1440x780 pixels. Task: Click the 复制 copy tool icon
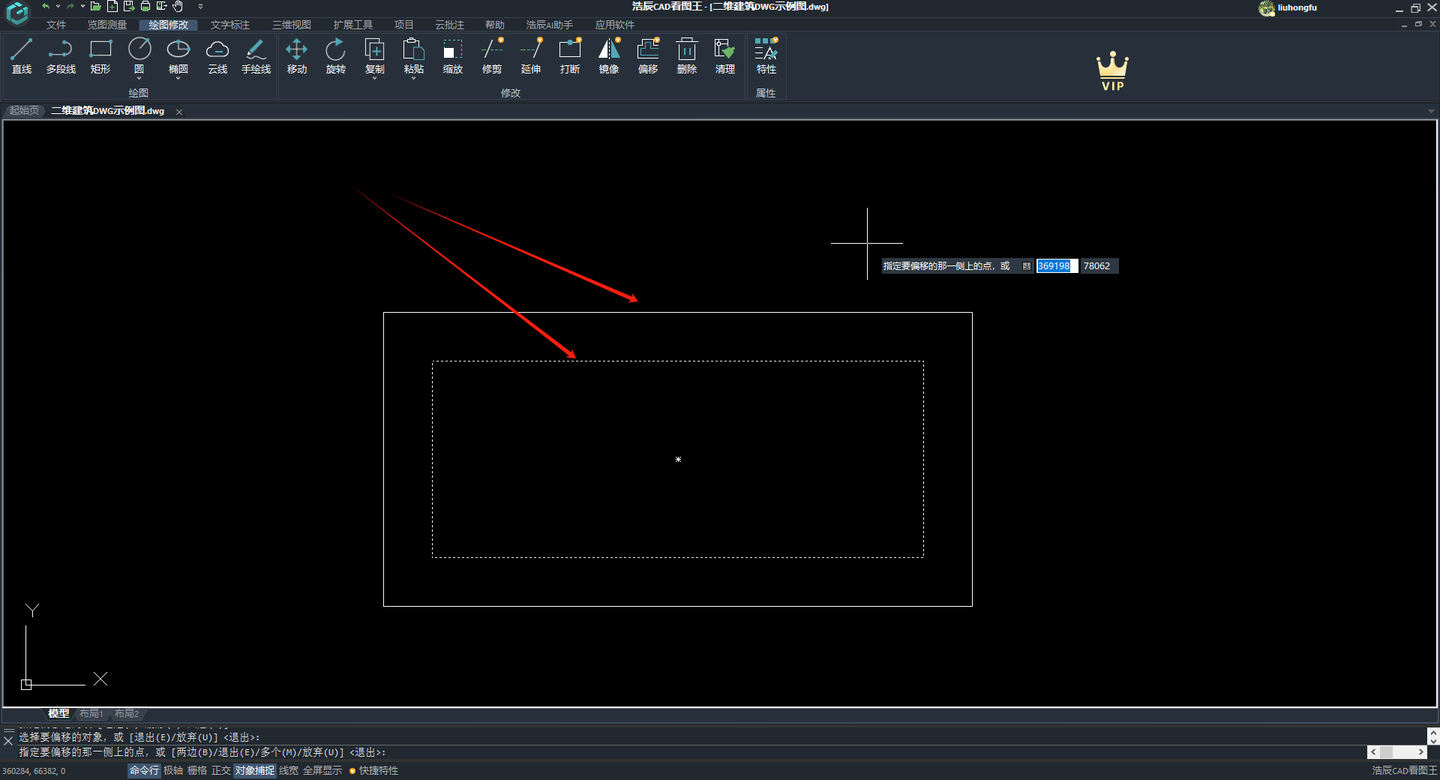click(x=374, y=49)
